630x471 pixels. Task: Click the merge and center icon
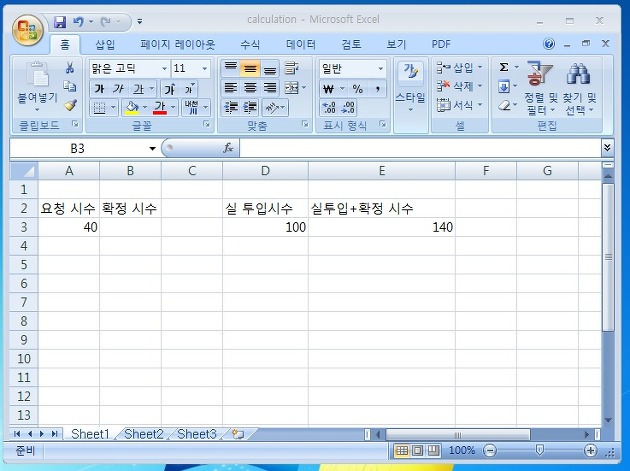pos(291,88)
